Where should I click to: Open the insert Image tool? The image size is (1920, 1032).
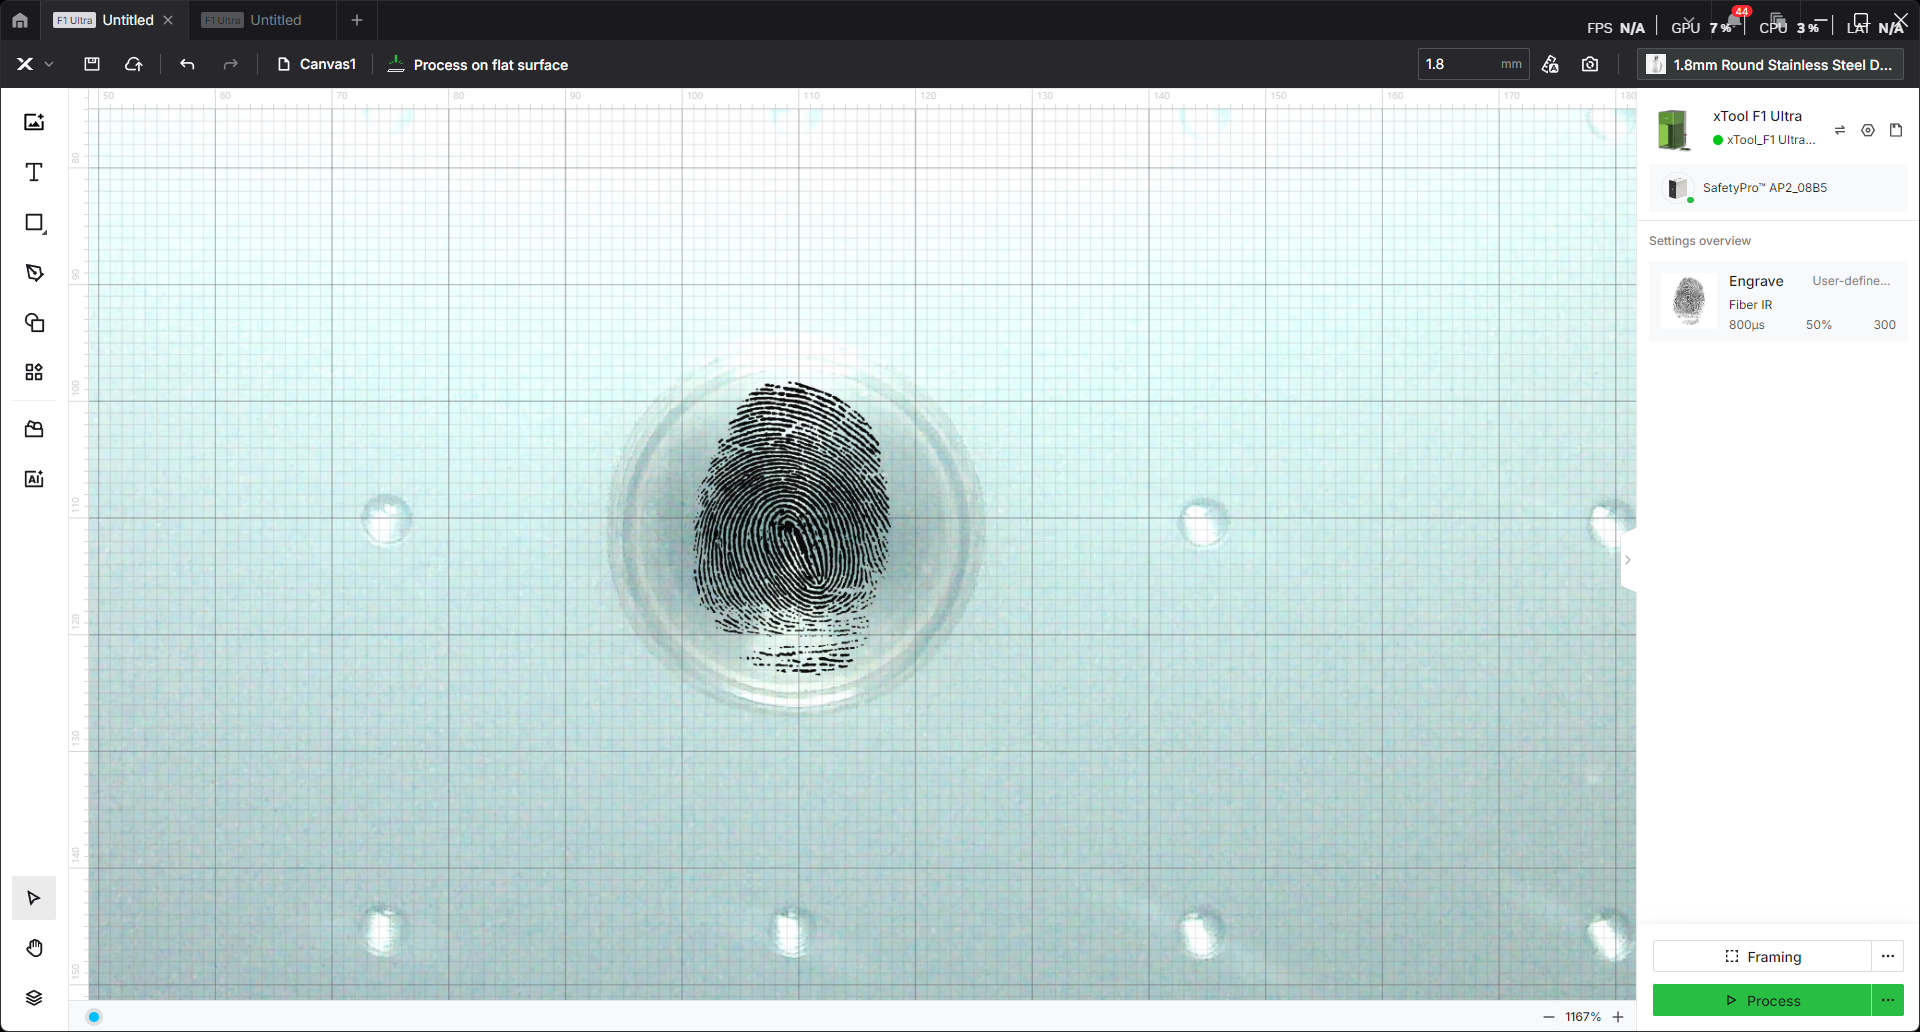click(34, 122)
